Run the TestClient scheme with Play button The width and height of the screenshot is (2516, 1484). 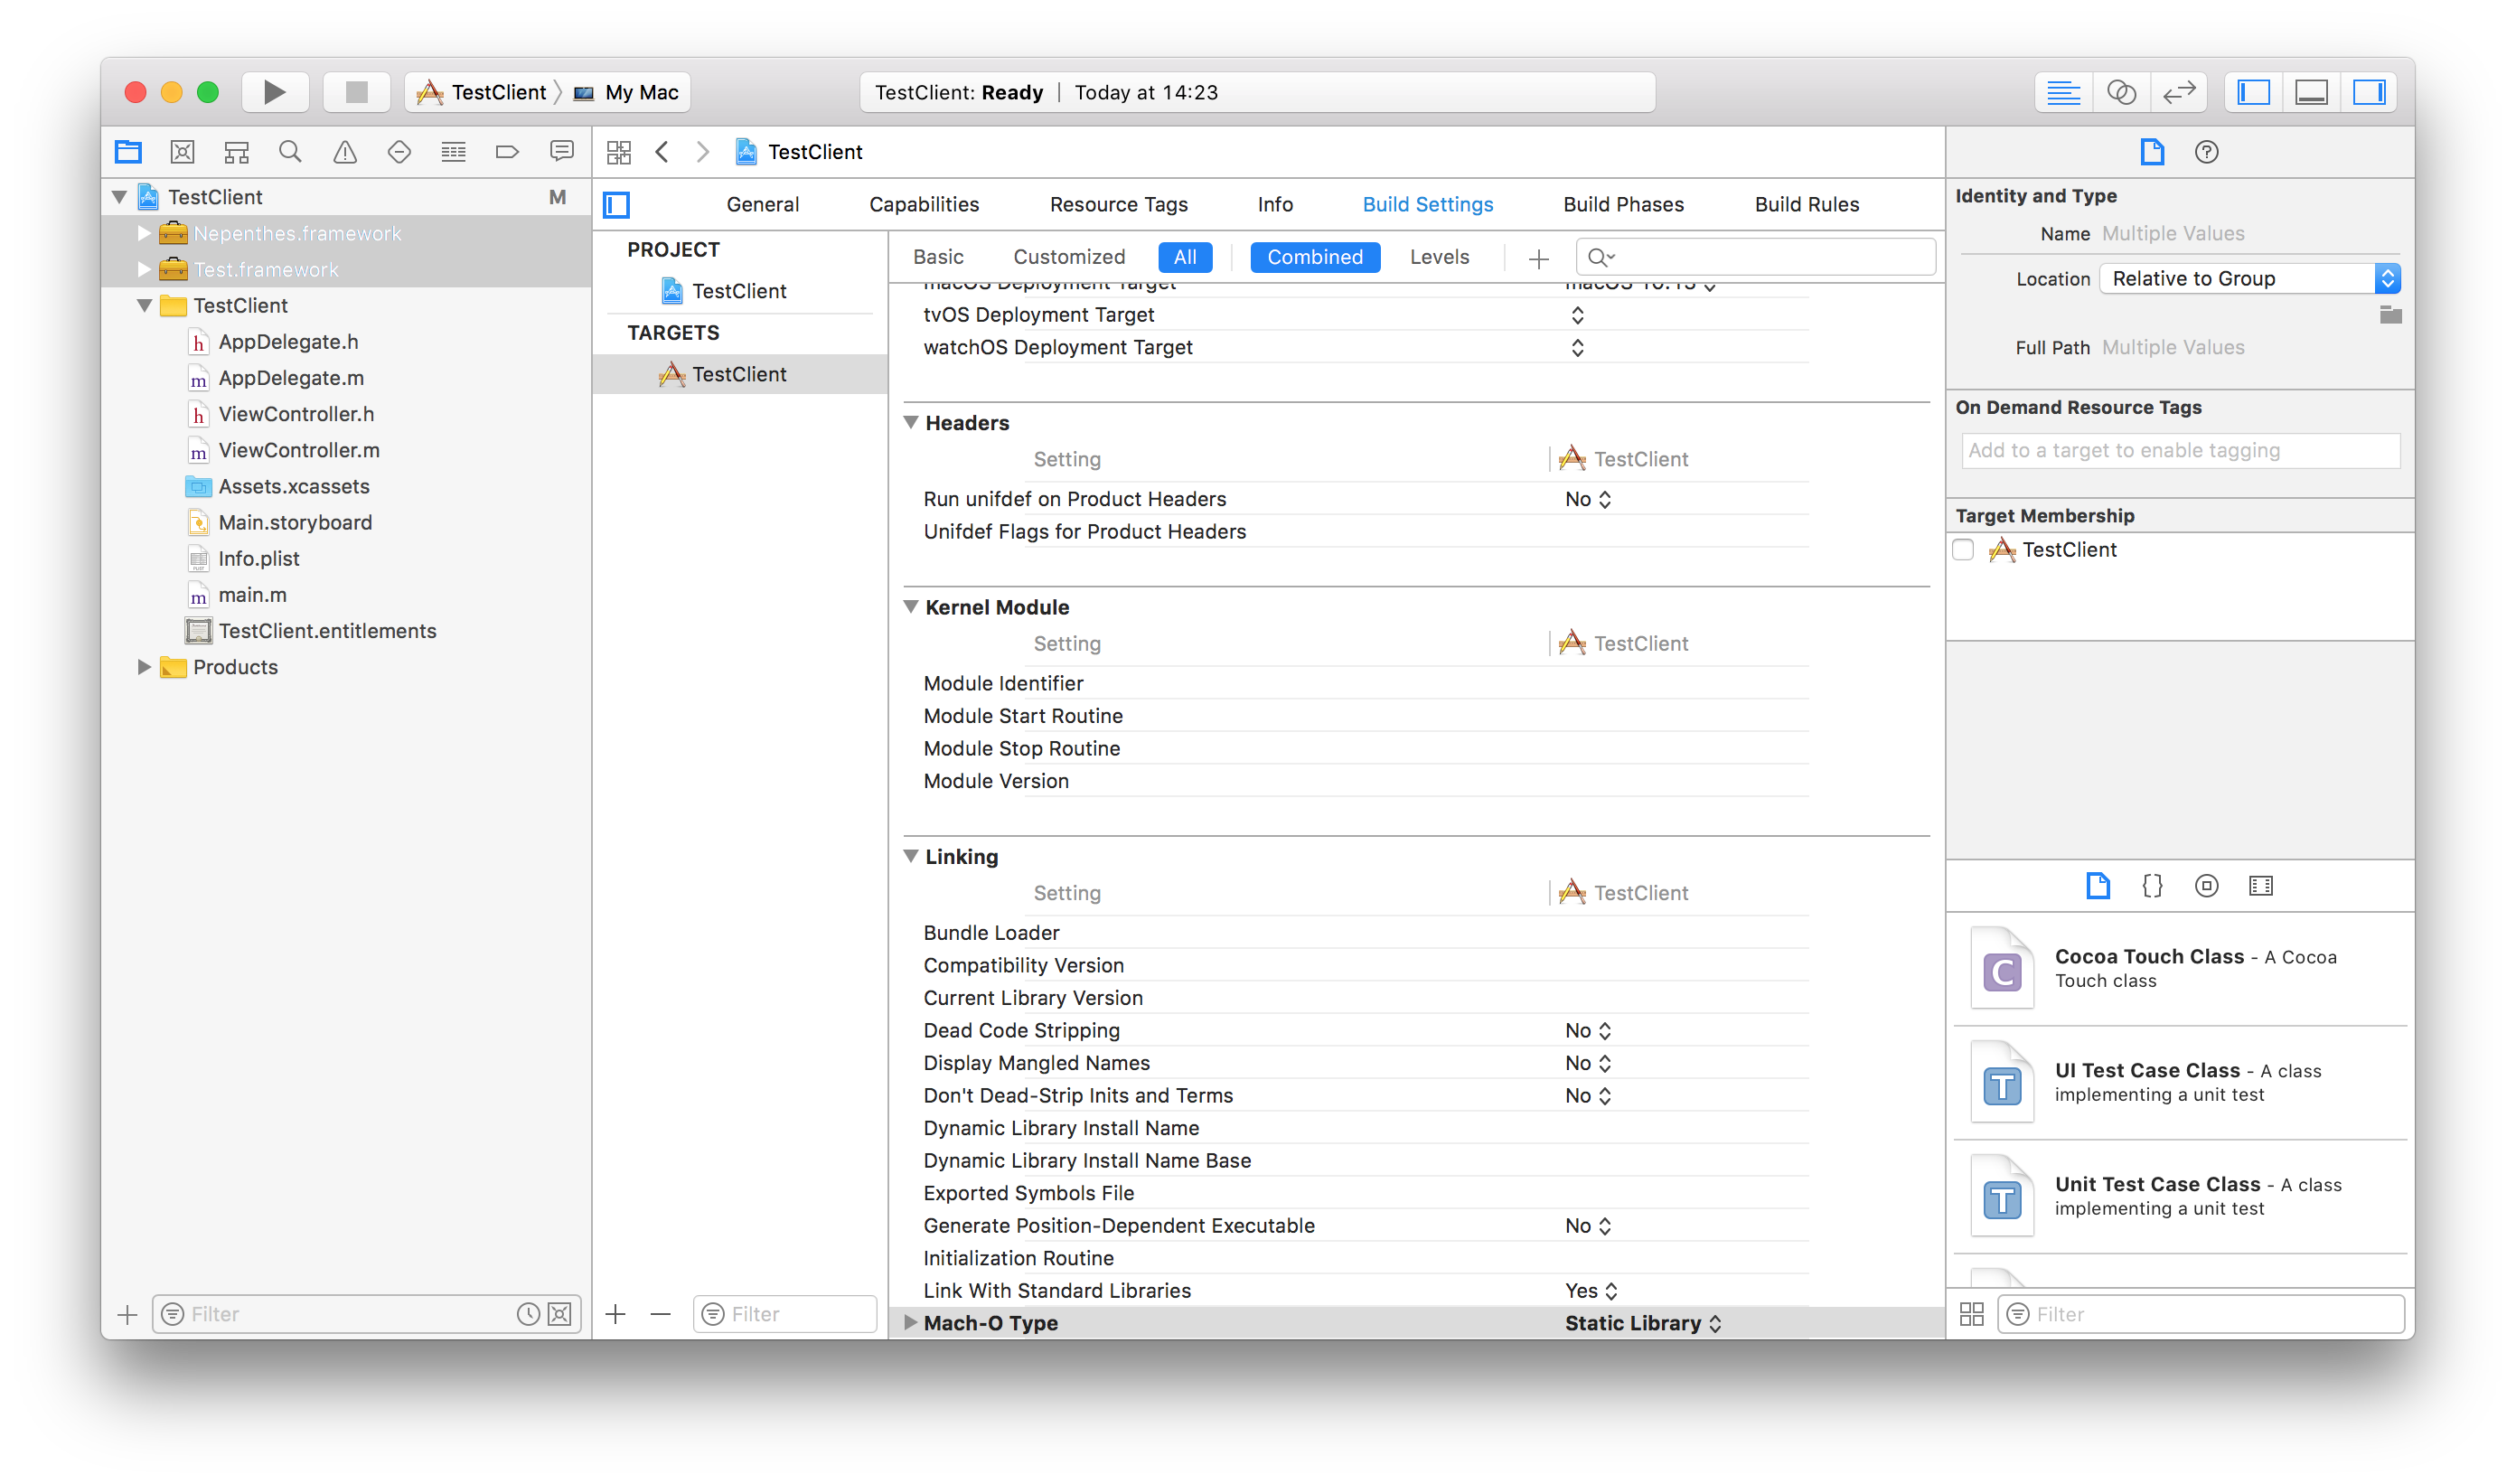(x=274, y=92)
